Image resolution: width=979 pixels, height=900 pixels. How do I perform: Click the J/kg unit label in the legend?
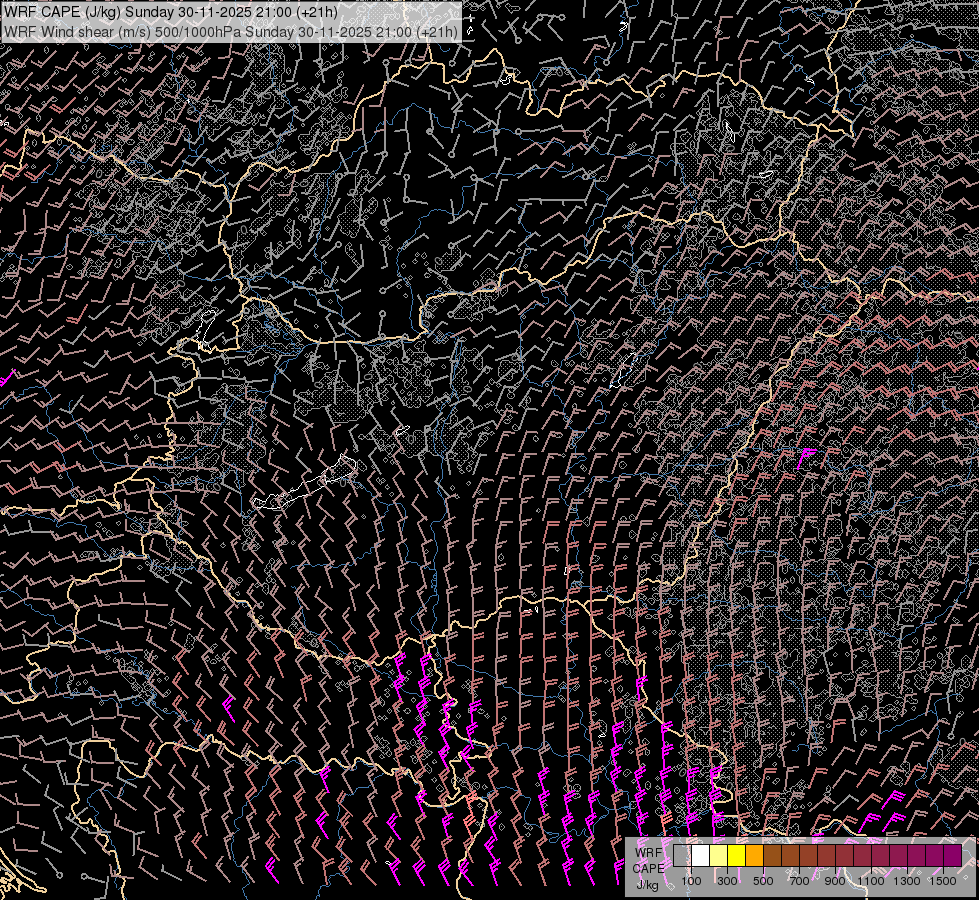tap(647, 884)
